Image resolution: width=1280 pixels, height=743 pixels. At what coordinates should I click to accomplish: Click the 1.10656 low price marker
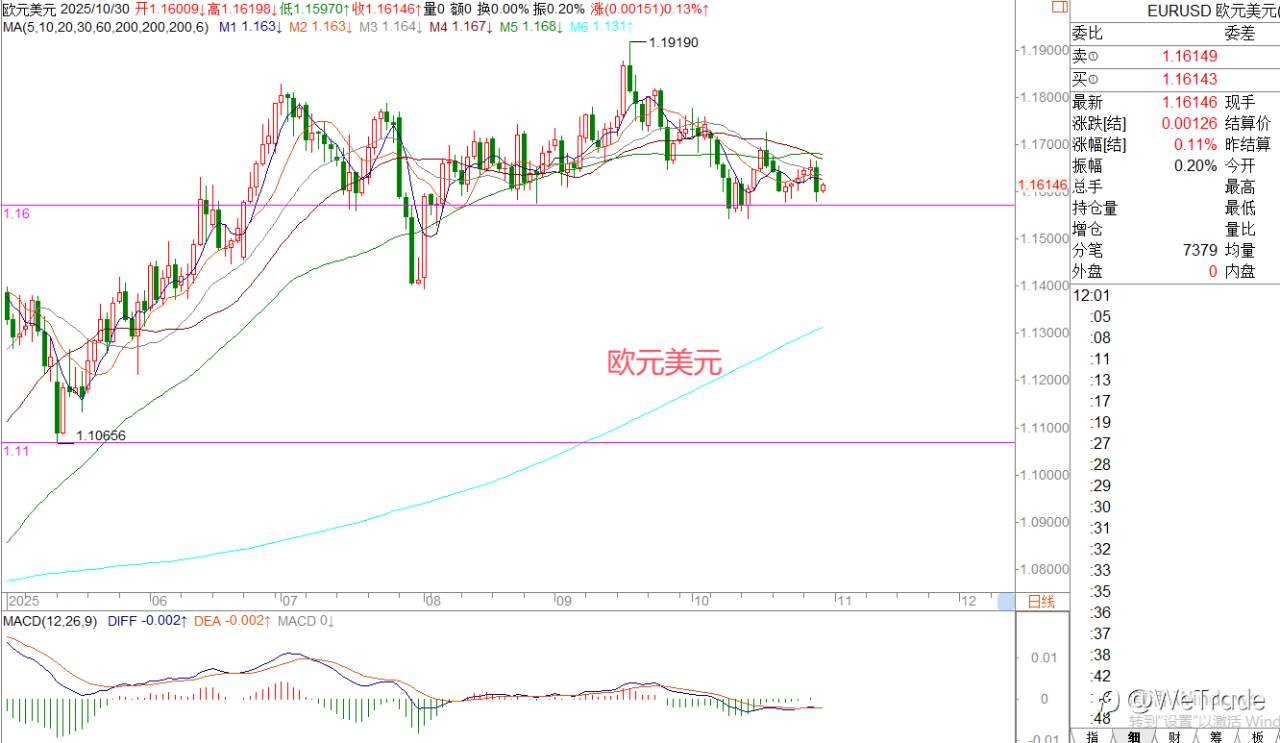pos(101,436)
